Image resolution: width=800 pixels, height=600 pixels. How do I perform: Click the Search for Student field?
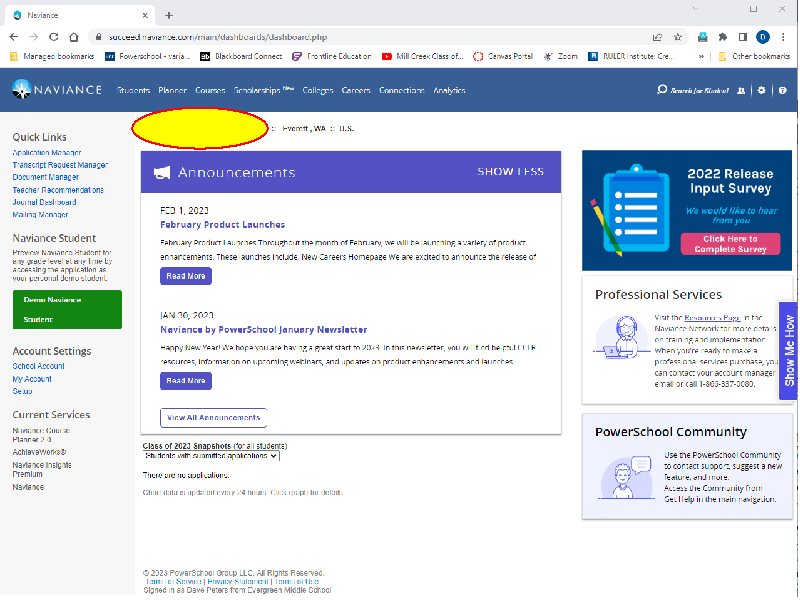pyautogui.click(x=699, y=91)
